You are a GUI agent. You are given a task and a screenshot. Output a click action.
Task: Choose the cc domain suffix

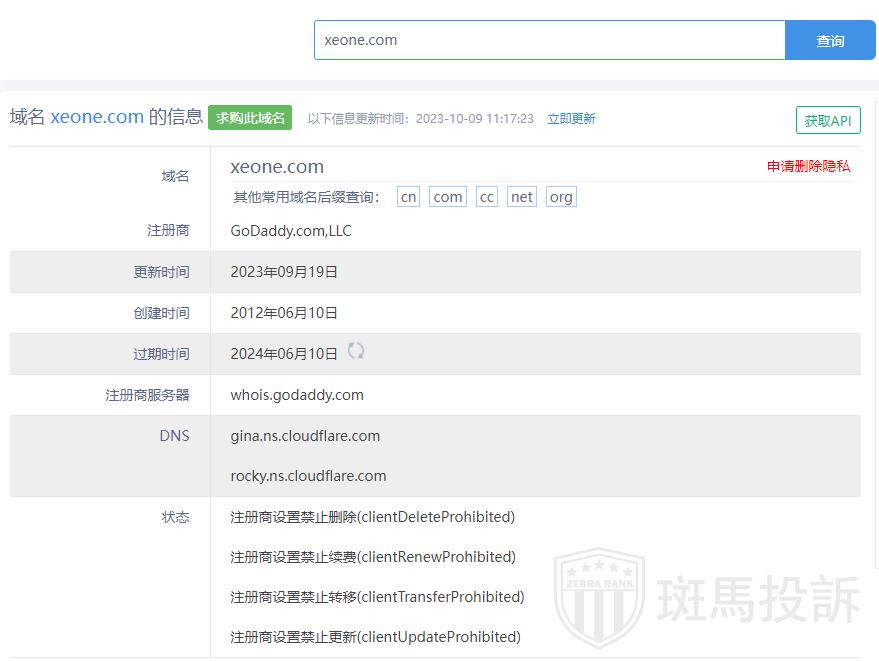(x=486, y=197)
